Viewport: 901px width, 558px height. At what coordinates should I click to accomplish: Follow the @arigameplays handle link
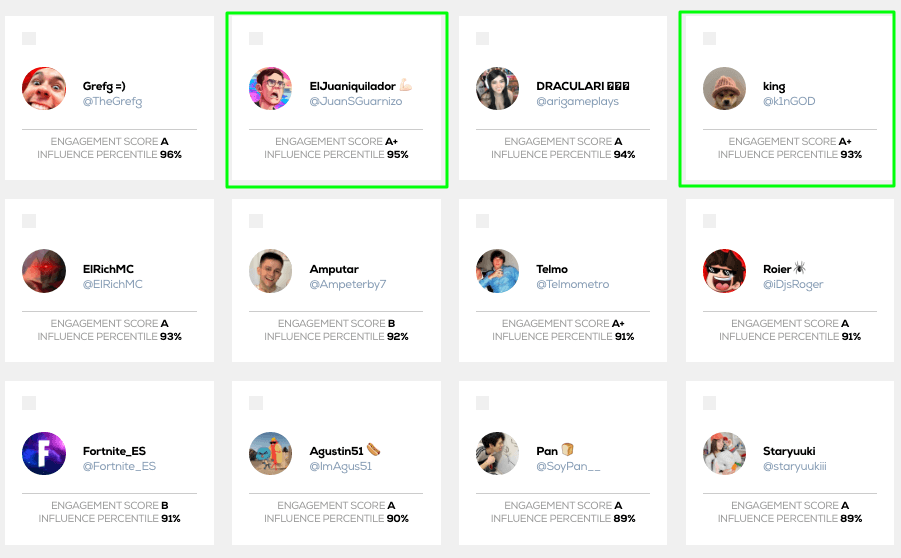coord(577,101)
